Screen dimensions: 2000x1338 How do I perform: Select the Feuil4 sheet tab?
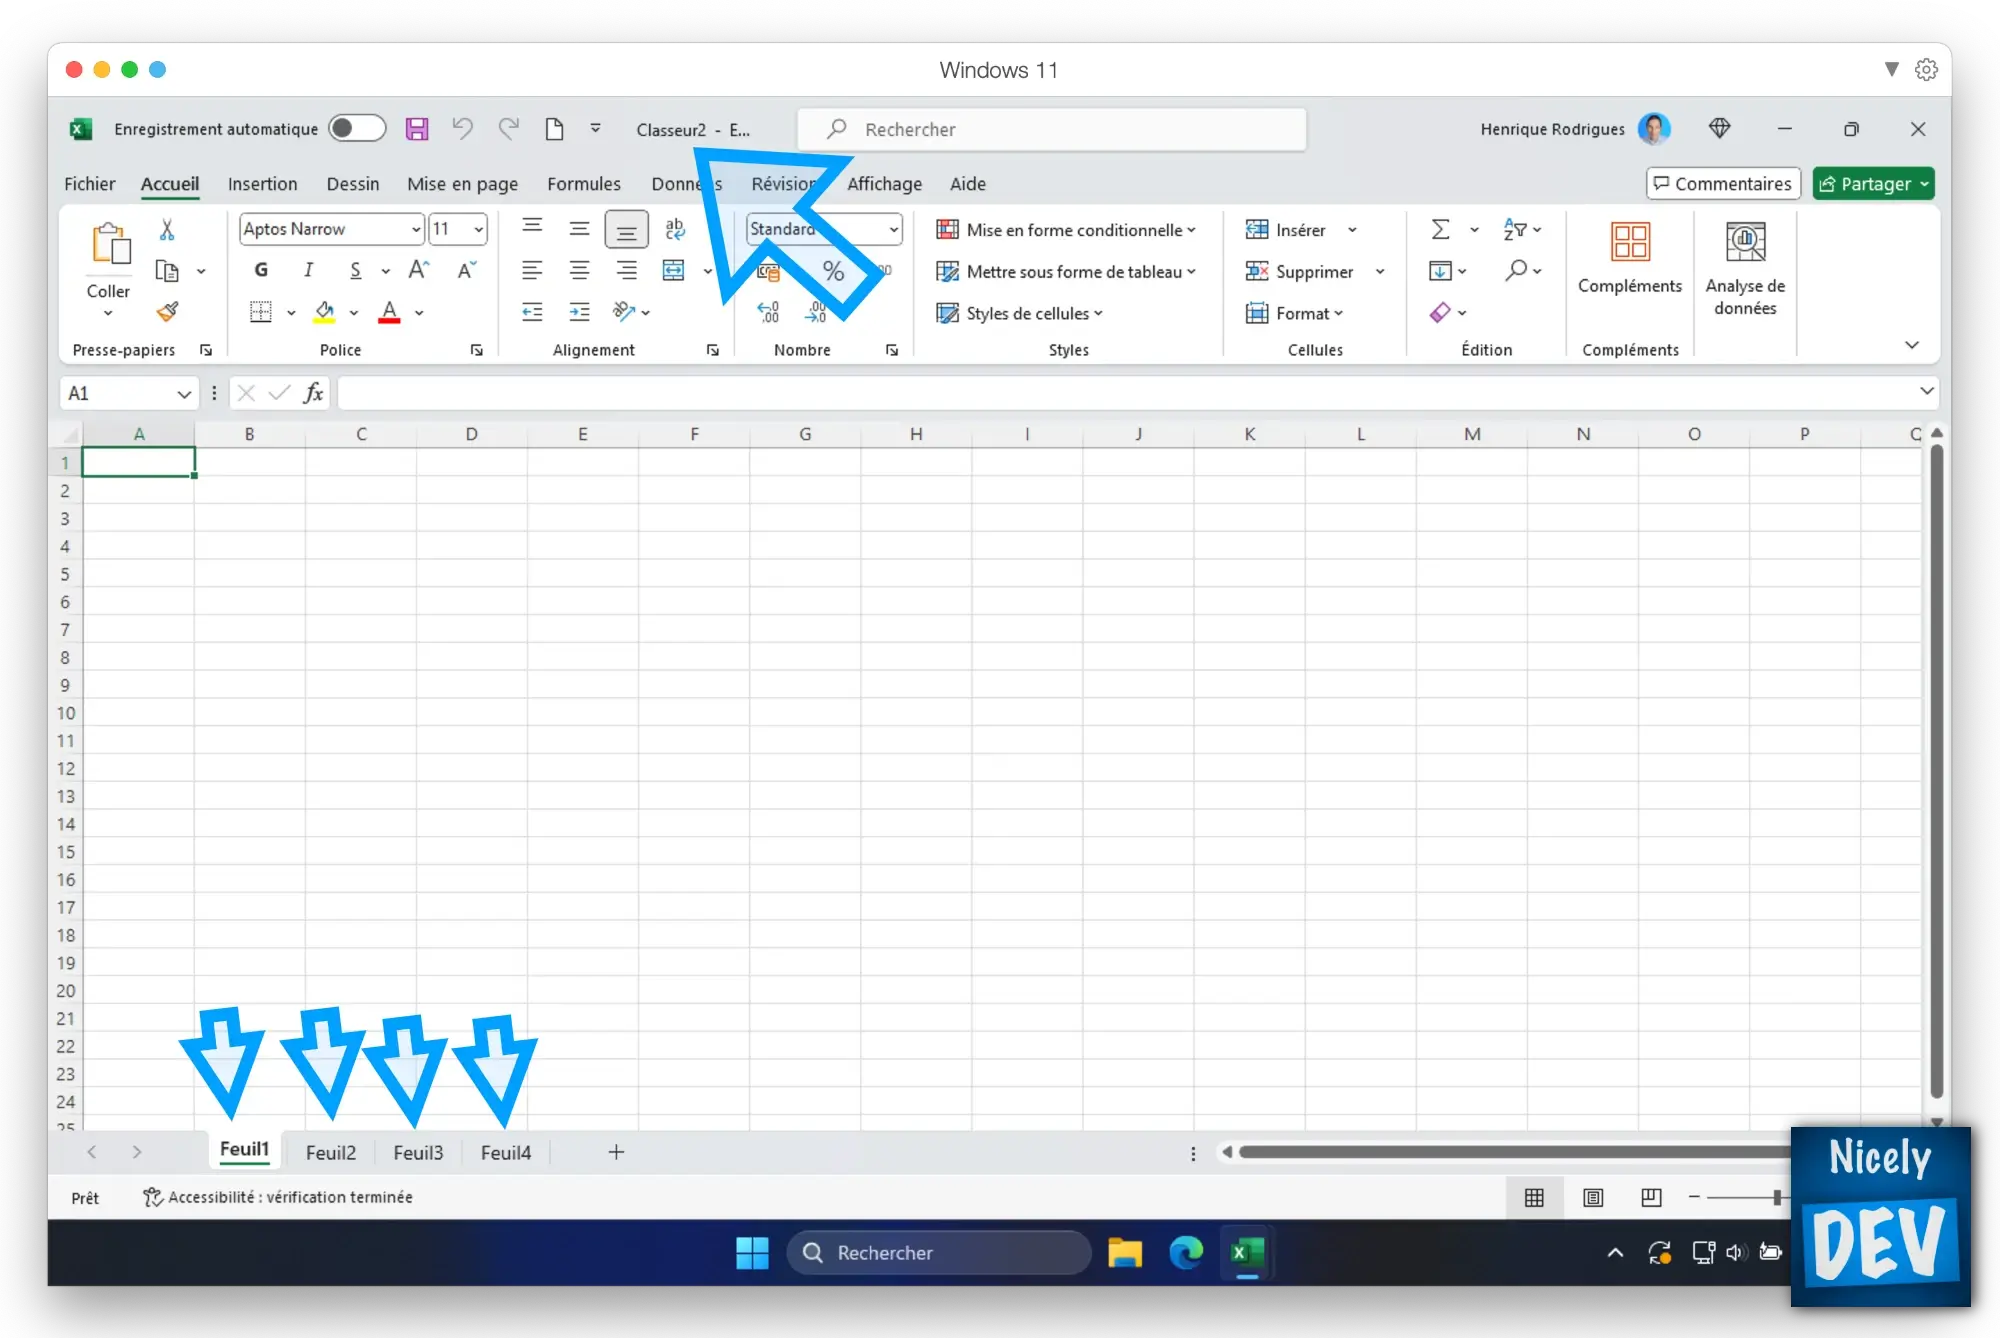point(506,1152)
